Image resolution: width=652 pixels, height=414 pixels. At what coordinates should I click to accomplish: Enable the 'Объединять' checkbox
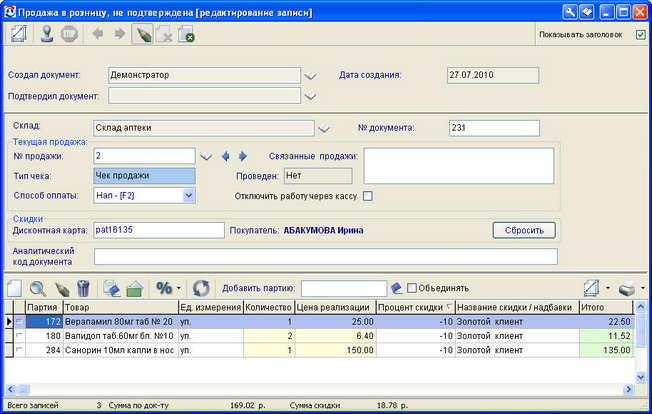point(412,288)
